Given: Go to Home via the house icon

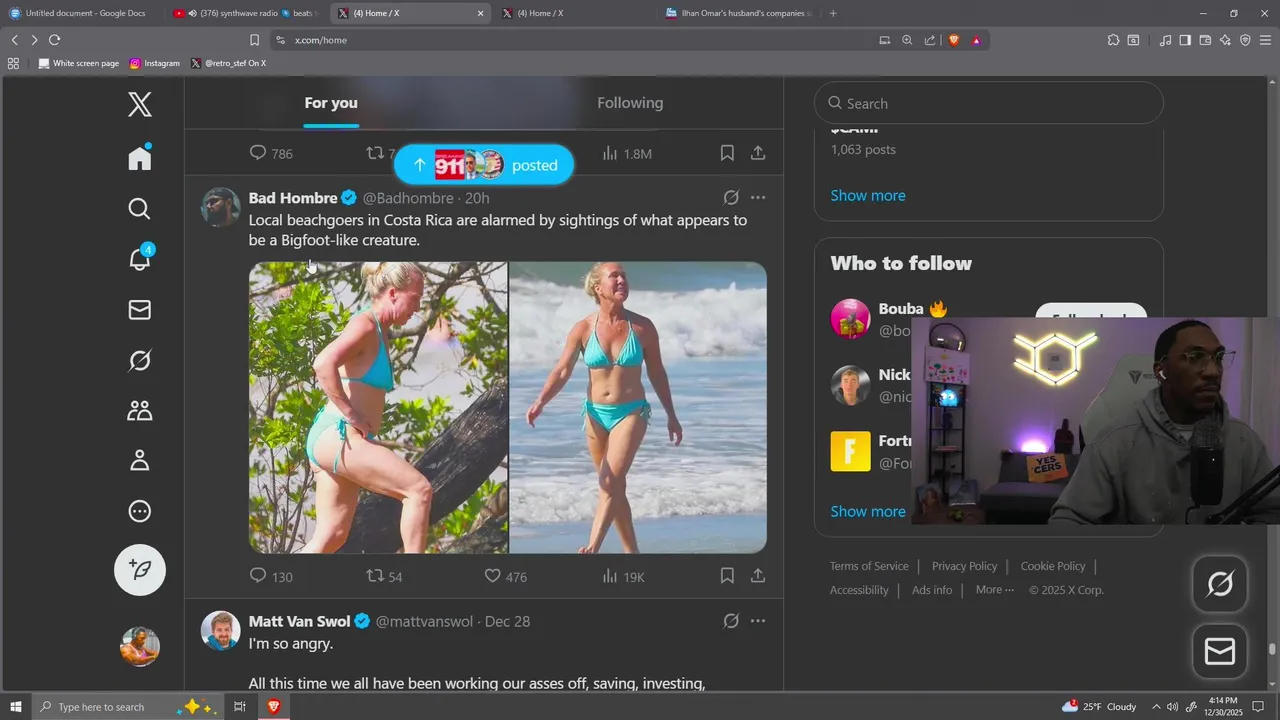Looking at the screenshot, I should coord(140,157).
